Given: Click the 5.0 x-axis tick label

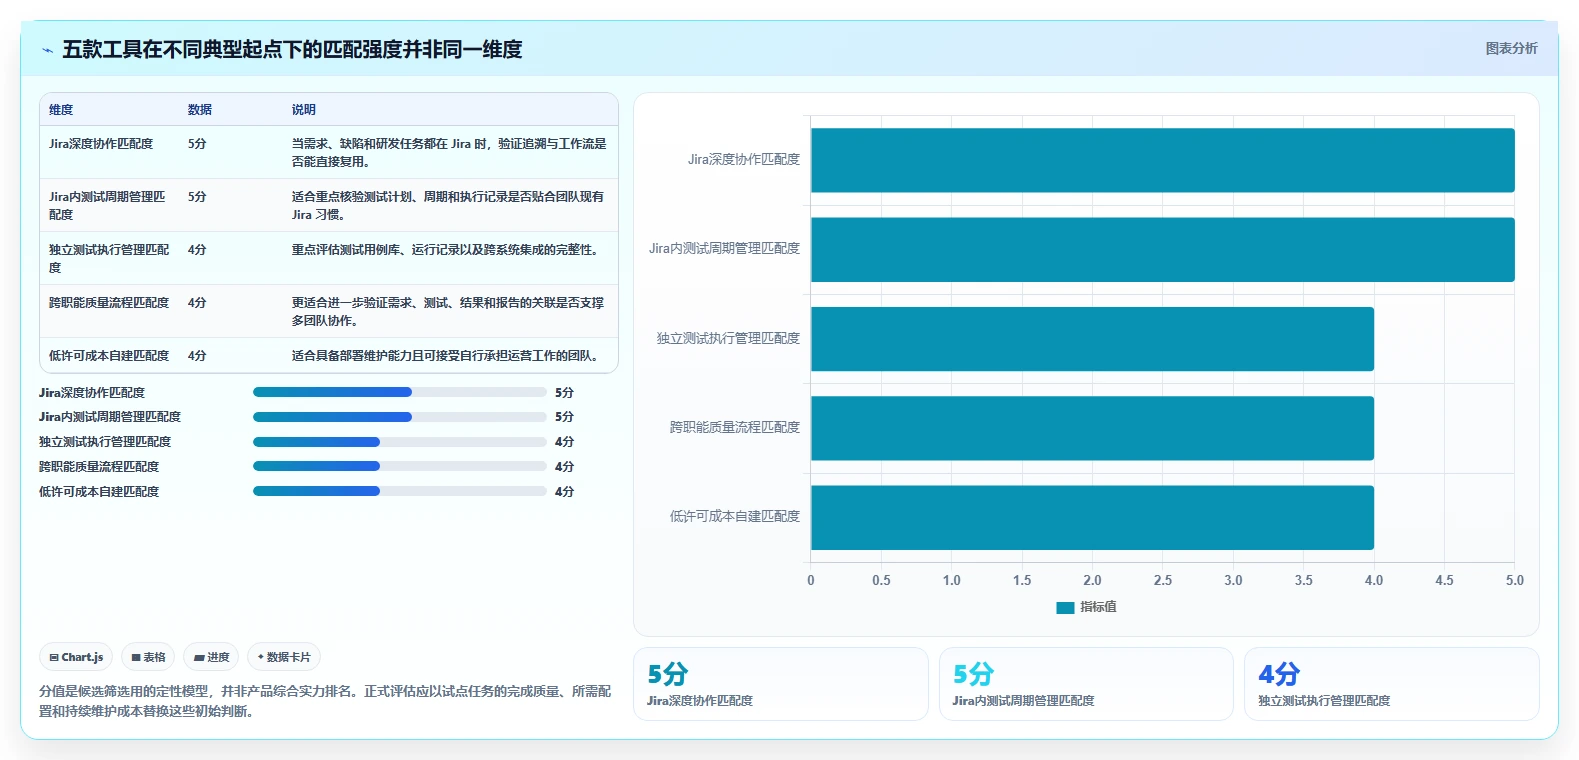Looking at the screenshot, I should pos(1514,580).
